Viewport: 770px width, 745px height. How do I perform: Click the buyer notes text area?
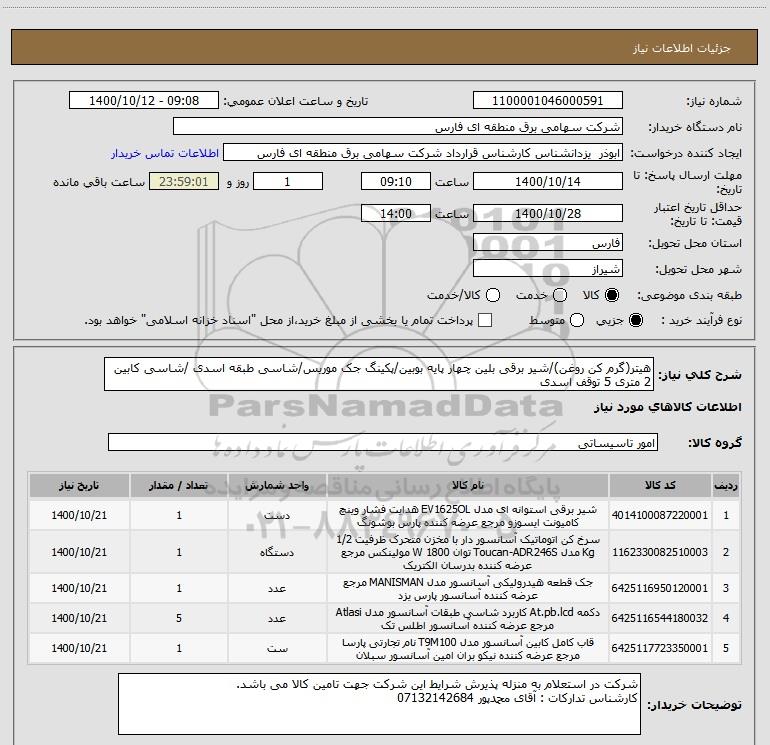pyautogui.click(x=379, y=704)
